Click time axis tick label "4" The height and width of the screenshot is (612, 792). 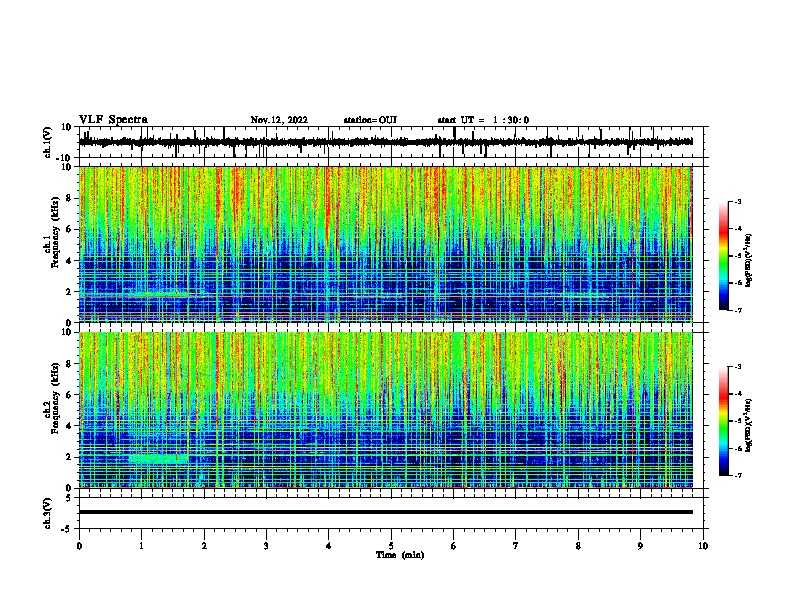329,546
